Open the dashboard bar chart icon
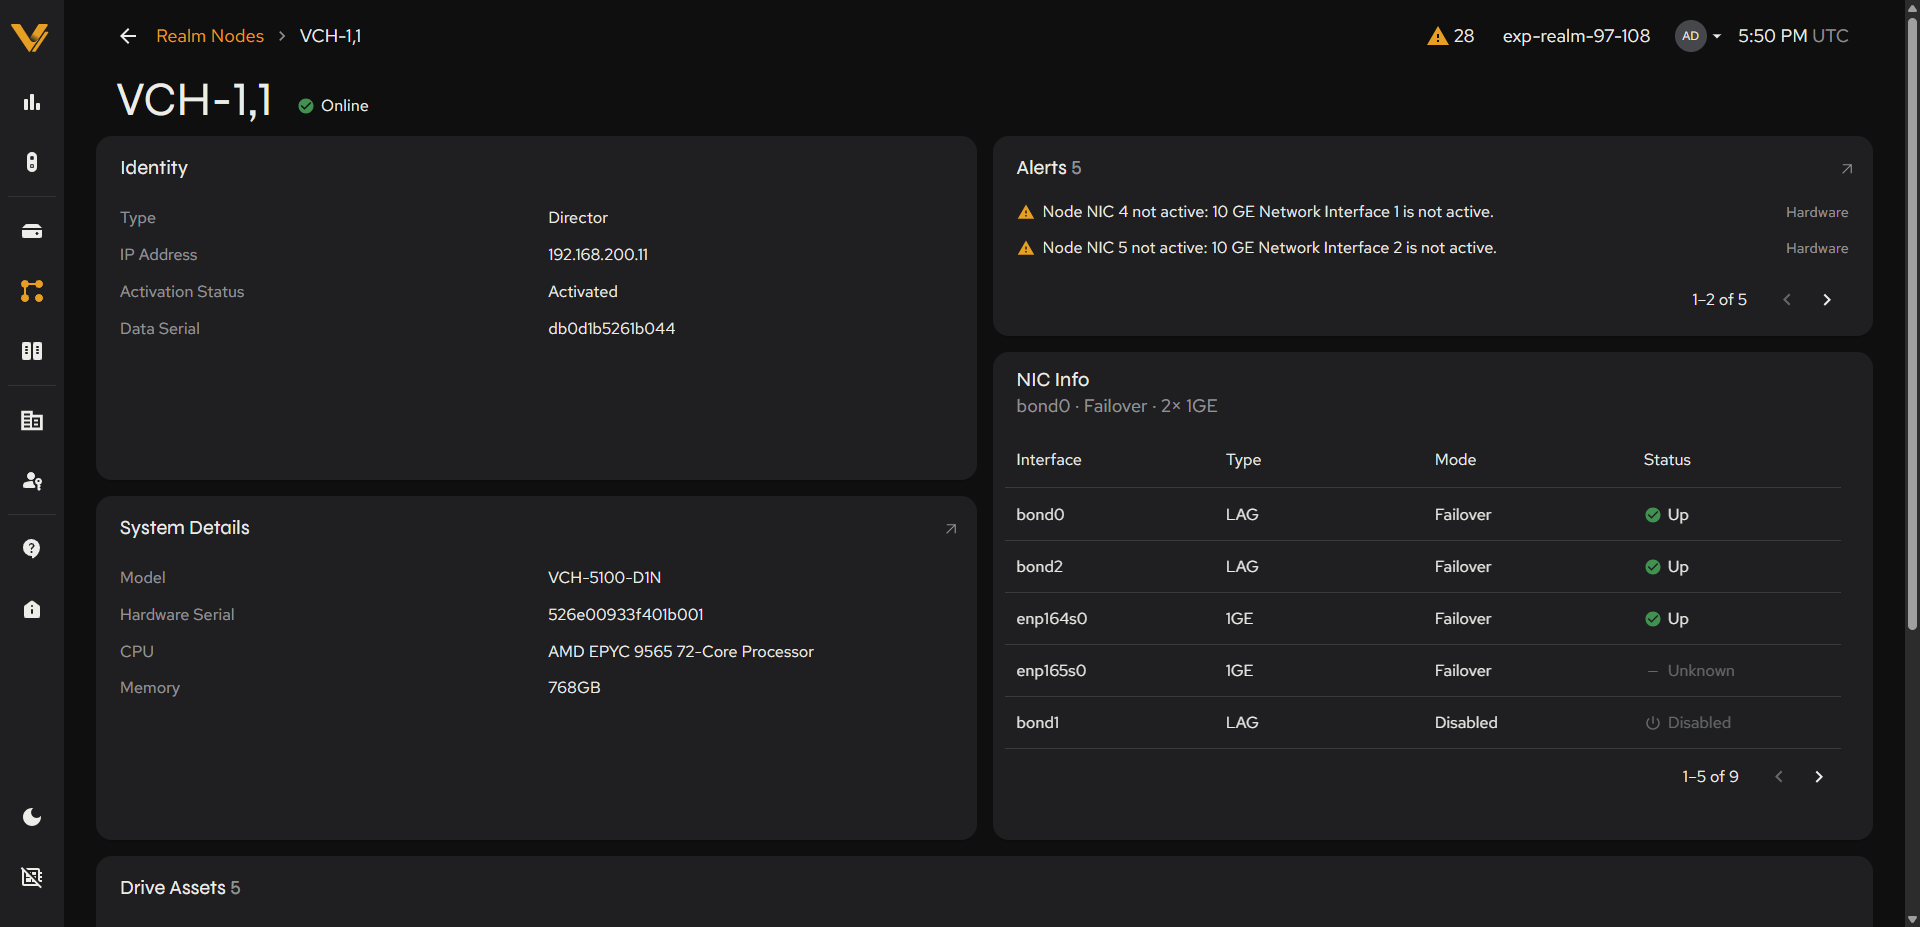This screenshot has height=927, width=1920. 32,102
